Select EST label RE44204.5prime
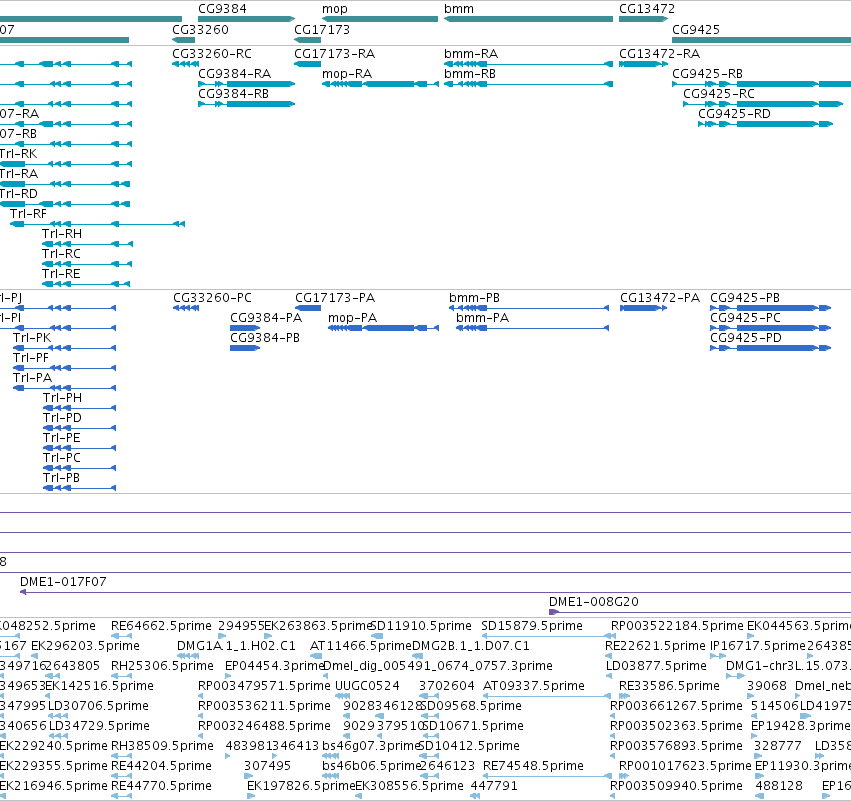 coord(161,767)
